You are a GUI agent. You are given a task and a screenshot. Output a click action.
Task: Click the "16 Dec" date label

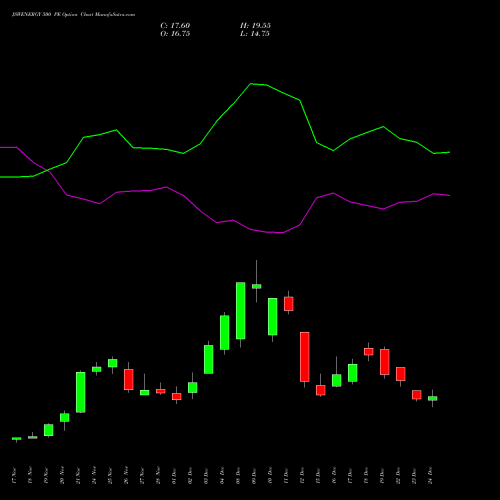334,476
